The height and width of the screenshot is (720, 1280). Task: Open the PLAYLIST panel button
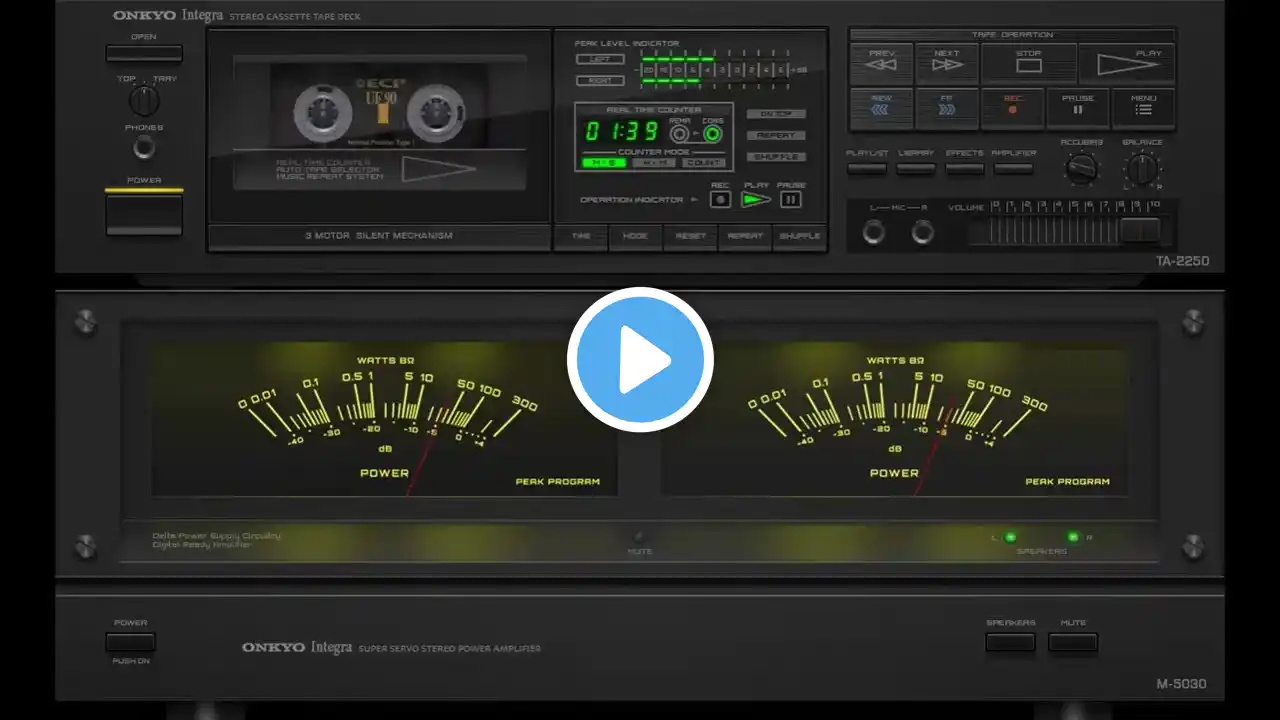tap(866, 168)
